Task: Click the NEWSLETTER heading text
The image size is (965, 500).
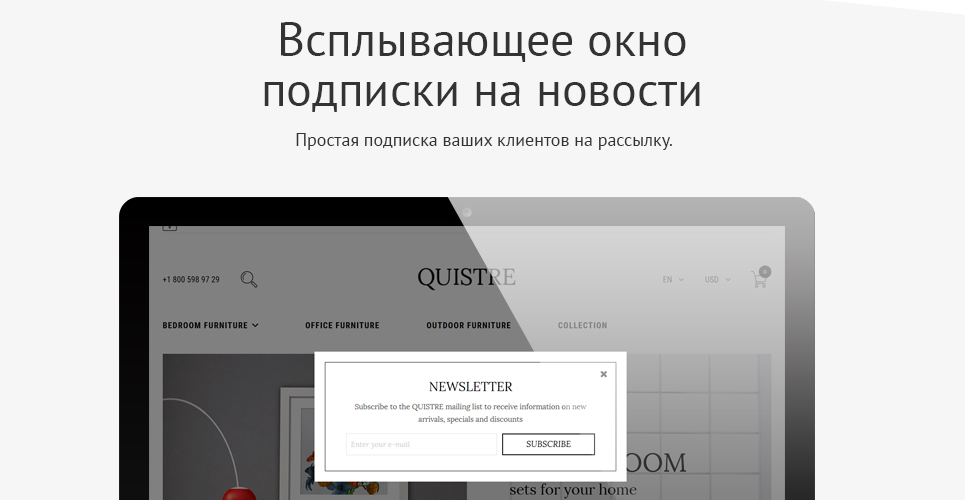Action: [470, 387]
